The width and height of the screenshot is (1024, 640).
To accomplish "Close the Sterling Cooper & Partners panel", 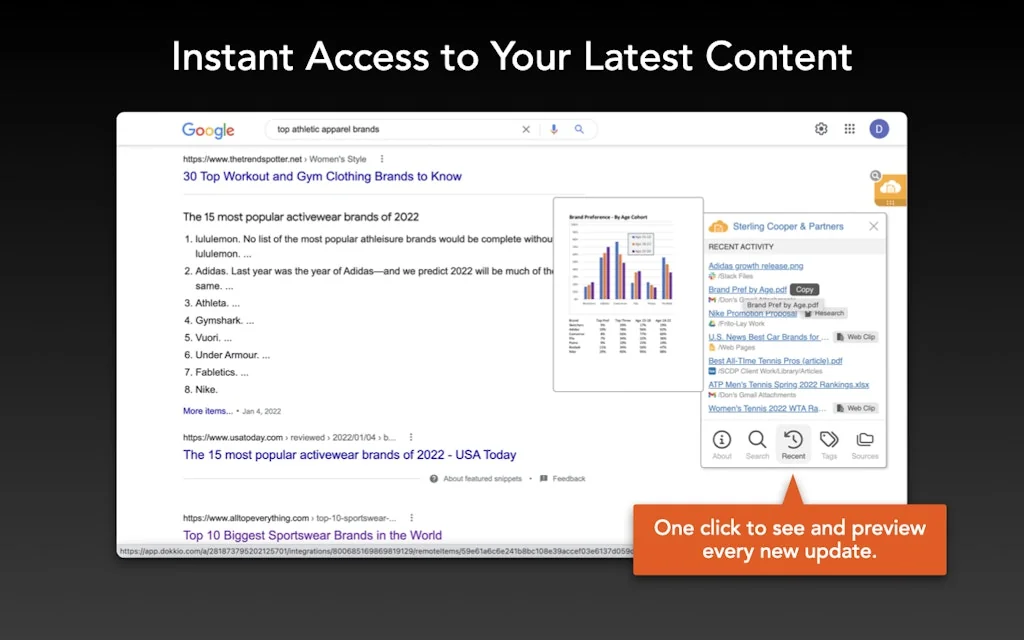I will 874,226.
